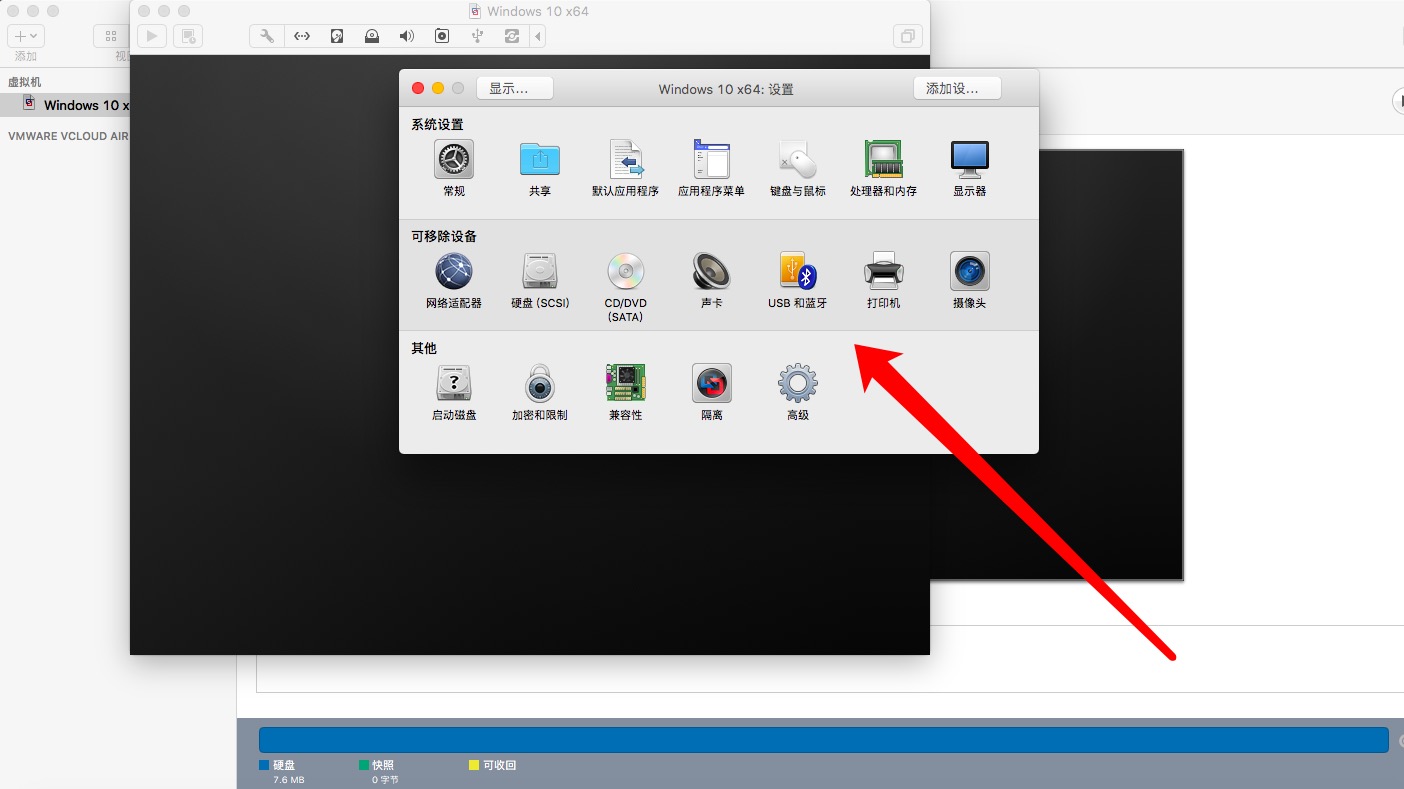This screenshot has width=1404, height=789.
Task: Open 键盘与鼠标 keyboard and mouse settings
Action: tap(798, 167)
